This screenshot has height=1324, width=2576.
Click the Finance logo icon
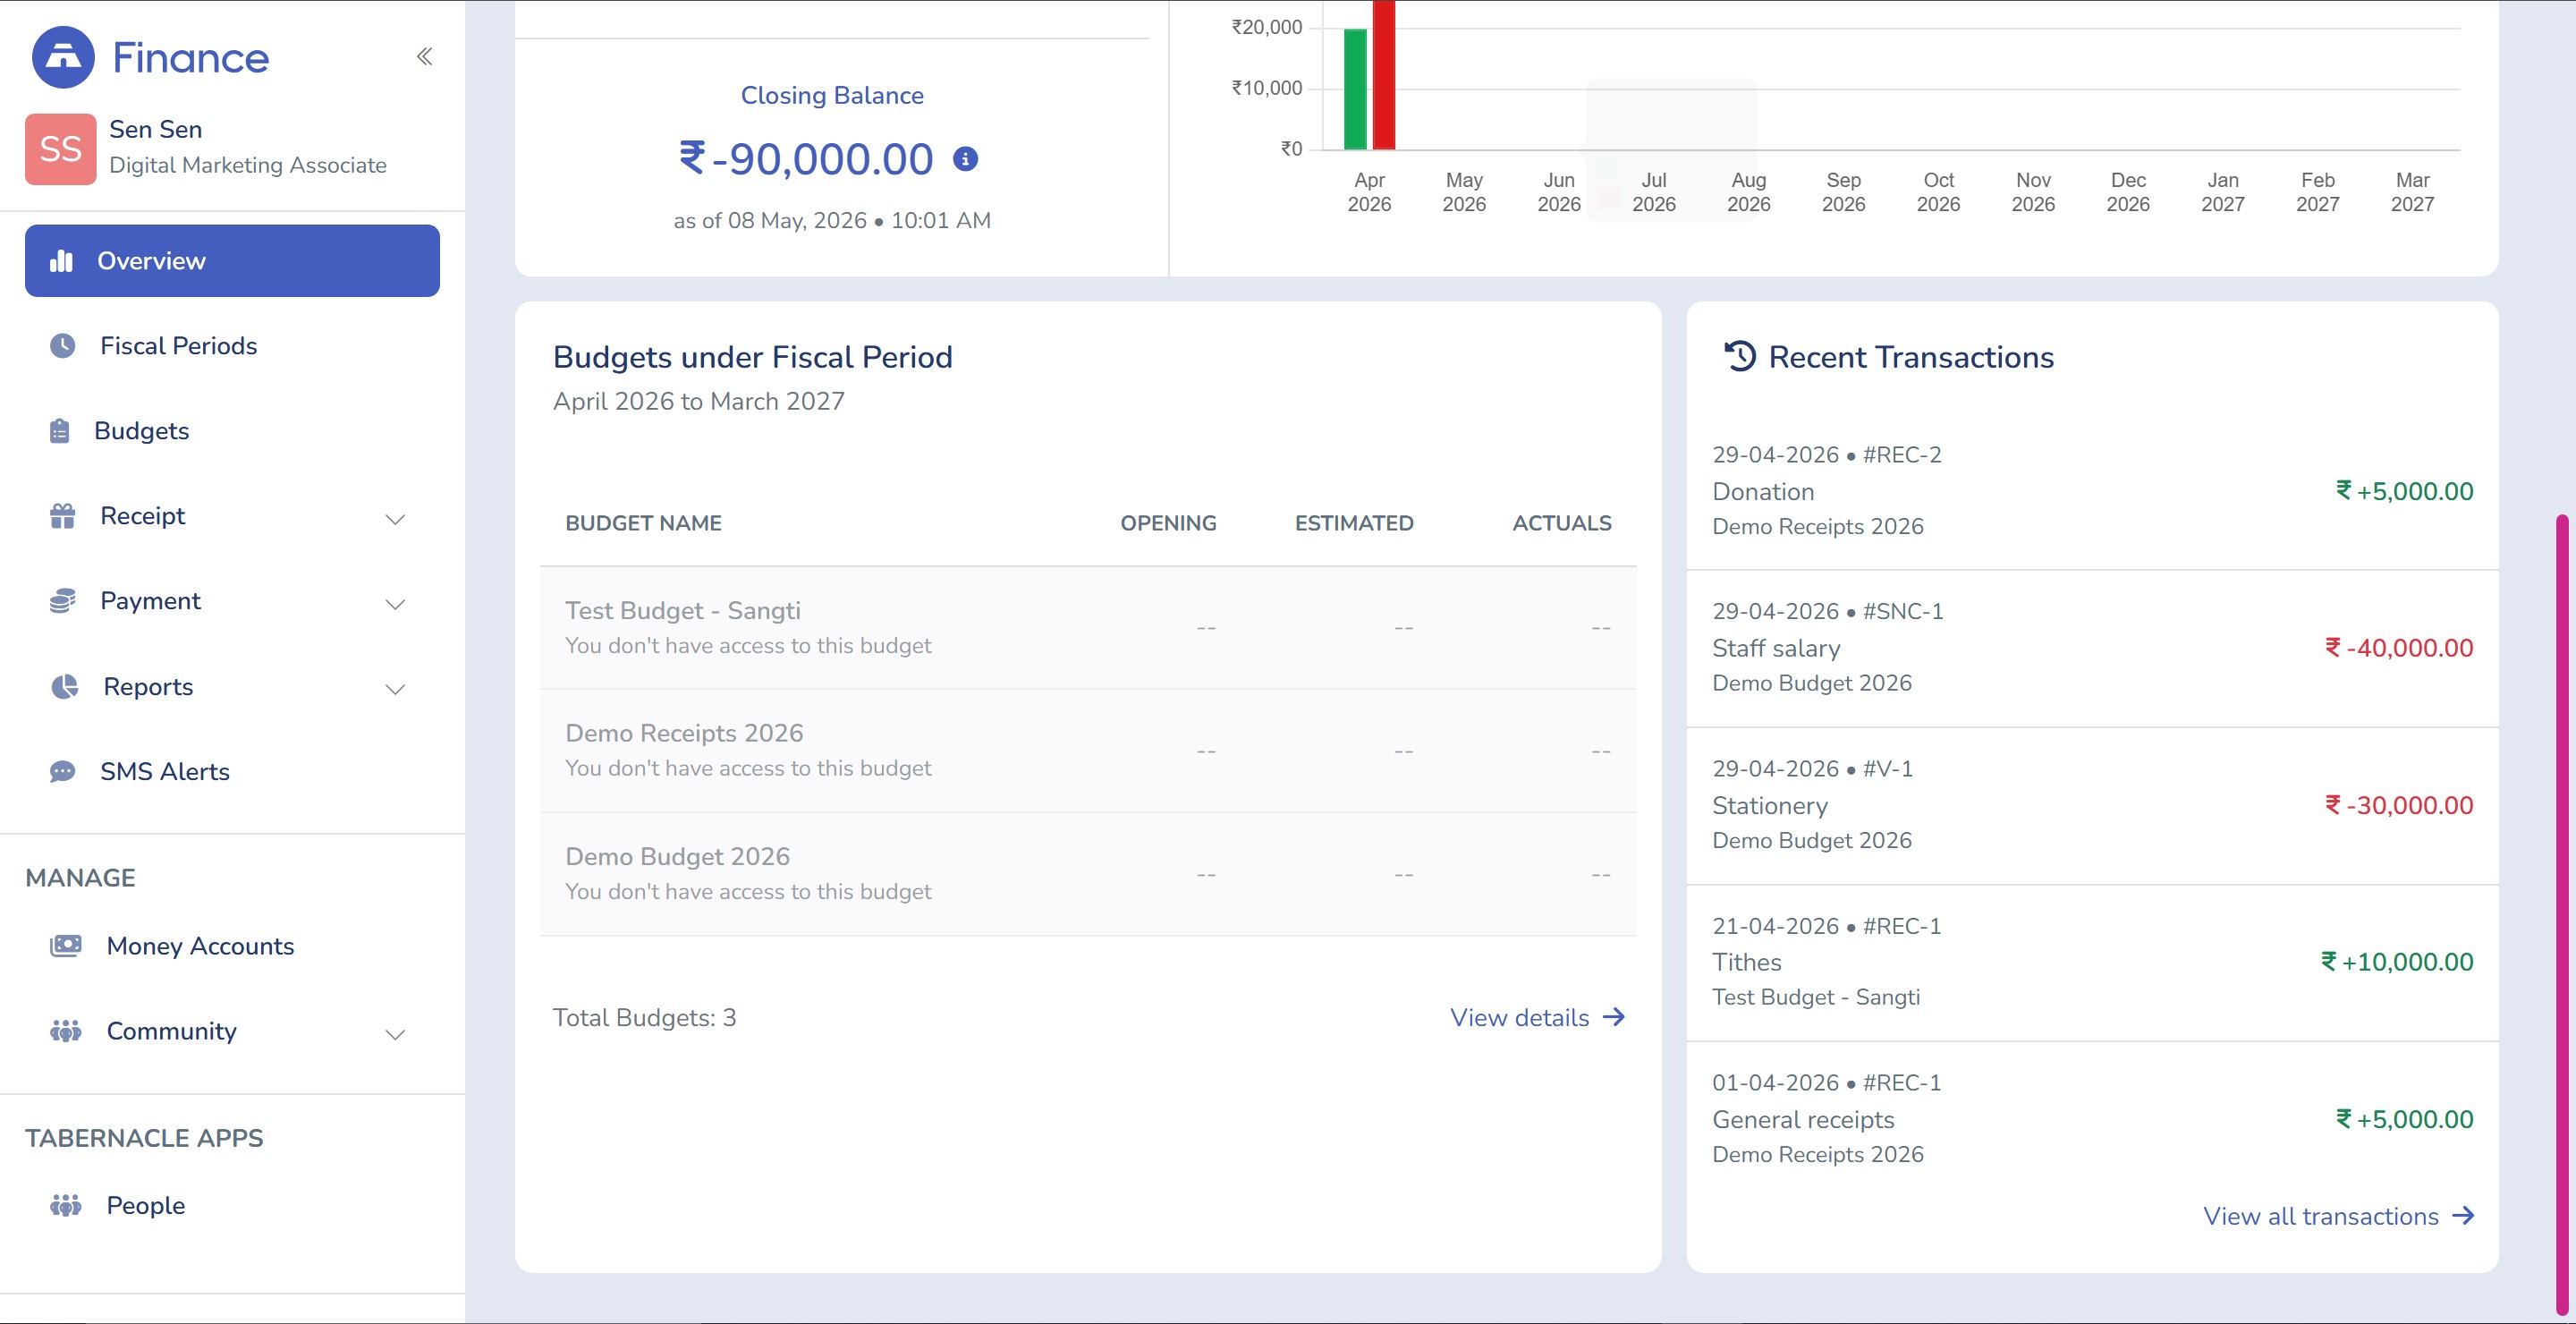click(63, 57)
